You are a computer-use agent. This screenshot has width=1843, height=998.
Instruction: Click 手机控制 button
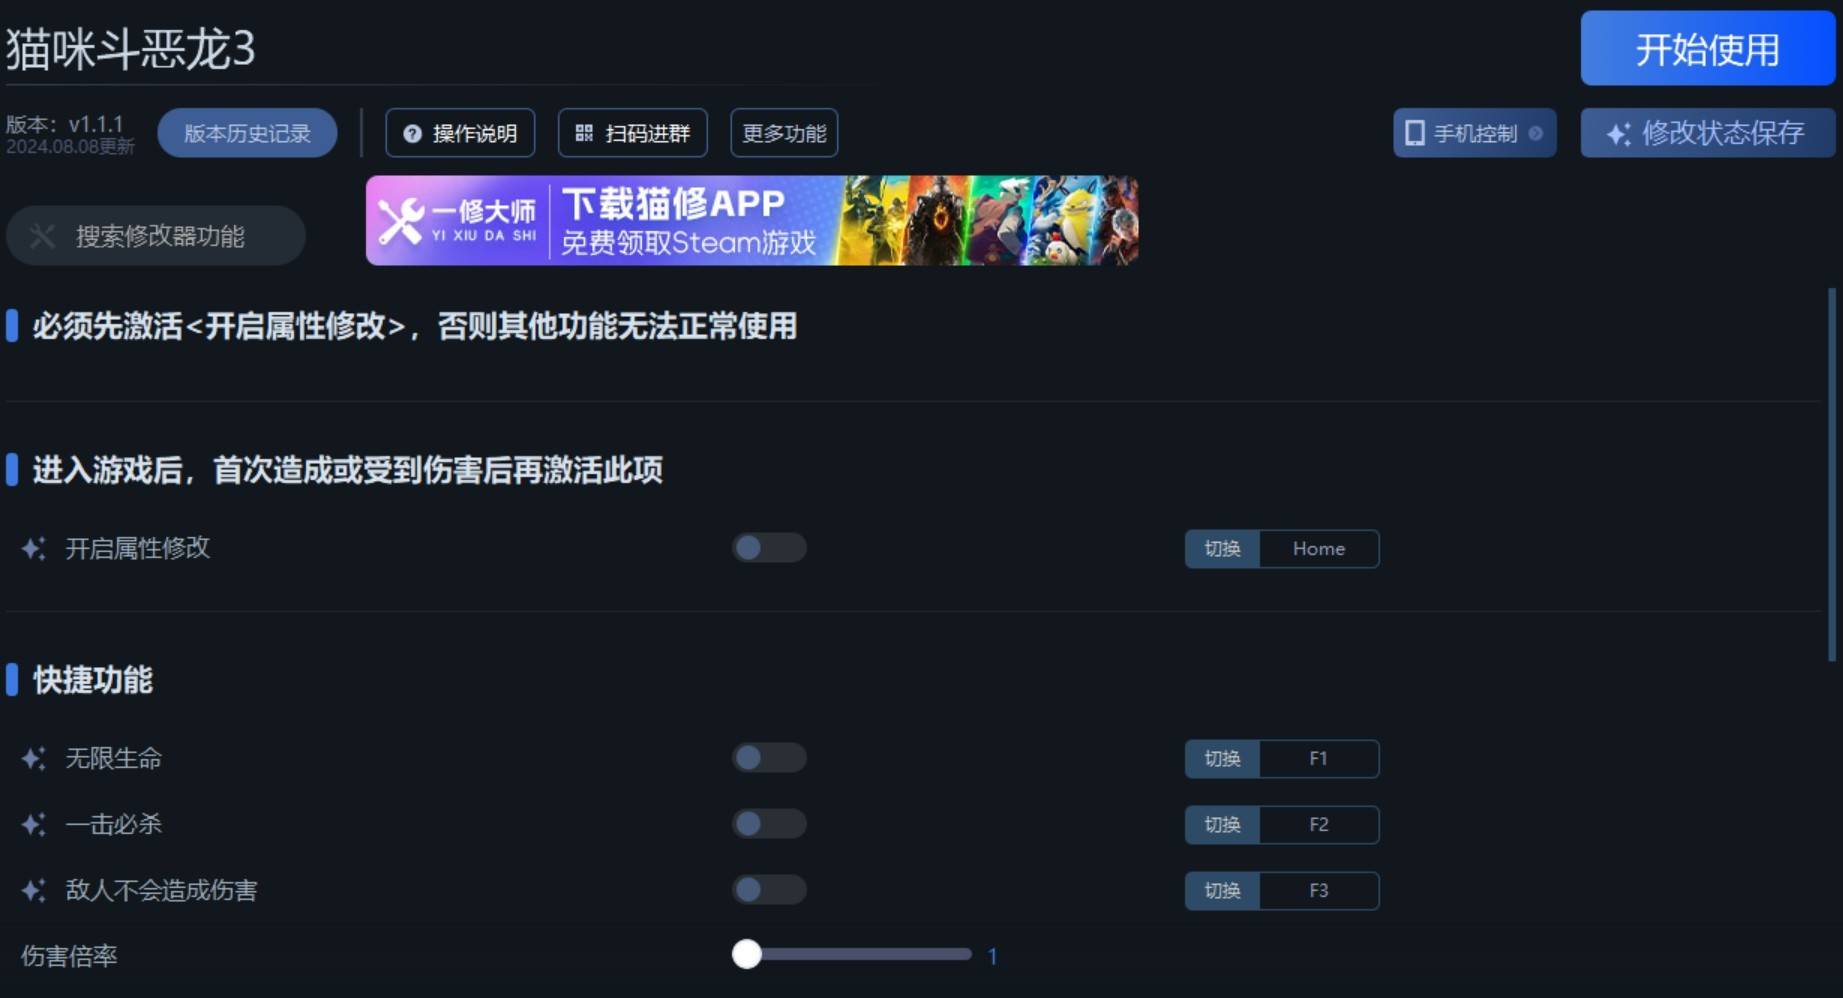(1475, 133)
